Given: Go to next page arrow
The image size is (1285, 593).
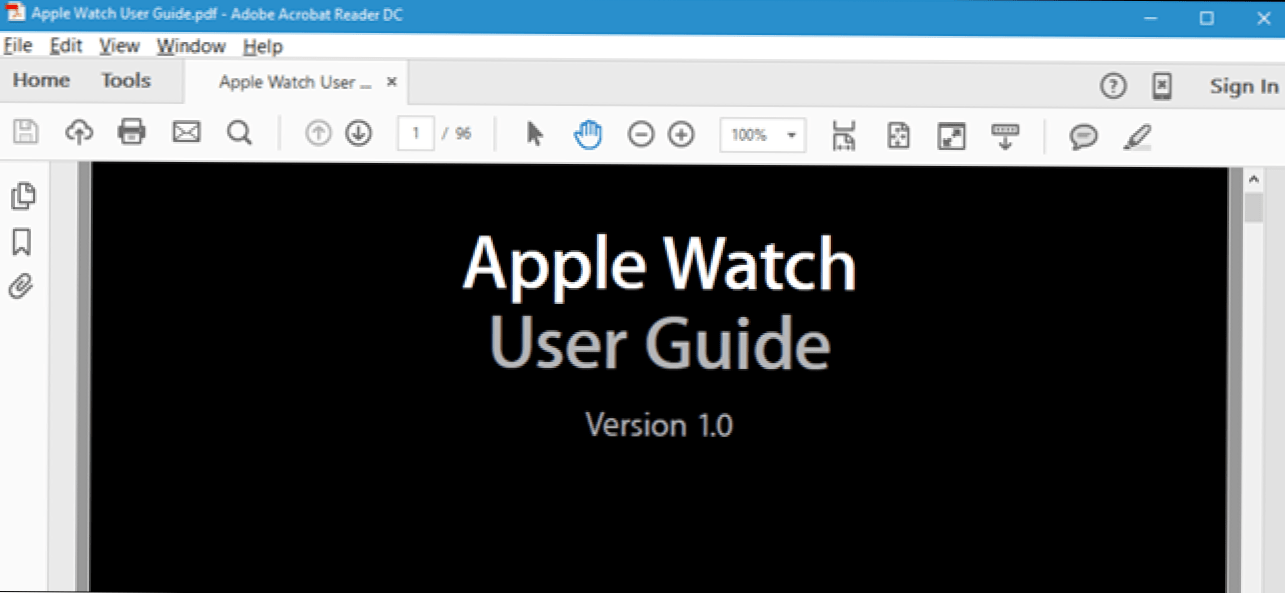Looking at the screenshot, I should (359, 133).
